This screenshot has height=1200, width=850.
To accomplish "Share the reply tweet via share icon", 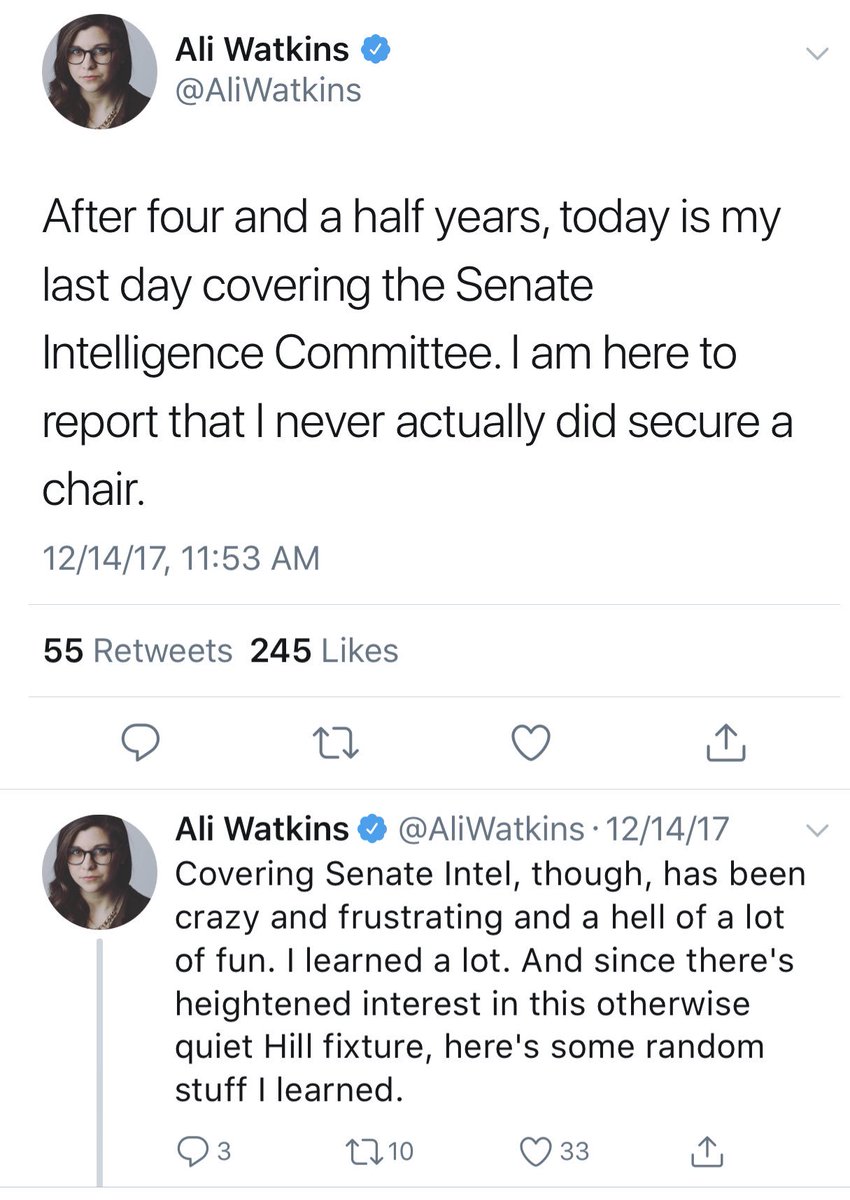I will 706,1151.
